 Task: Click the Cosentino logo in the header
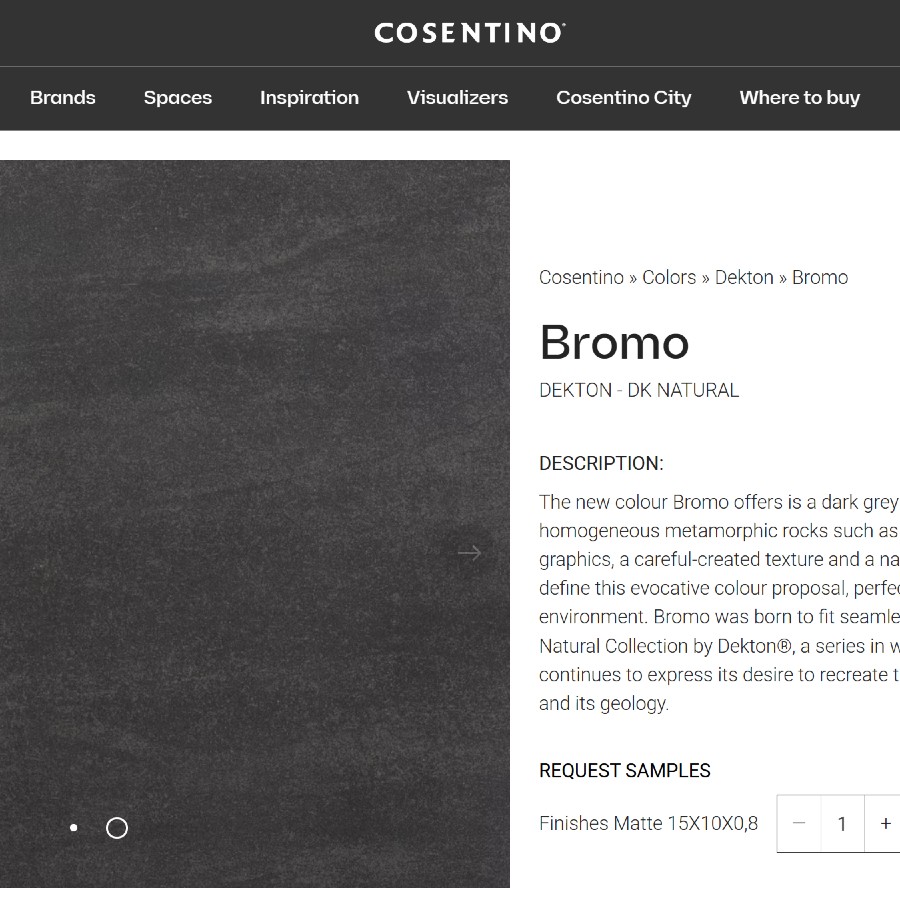pyautogui.click(x=468, y=32)
